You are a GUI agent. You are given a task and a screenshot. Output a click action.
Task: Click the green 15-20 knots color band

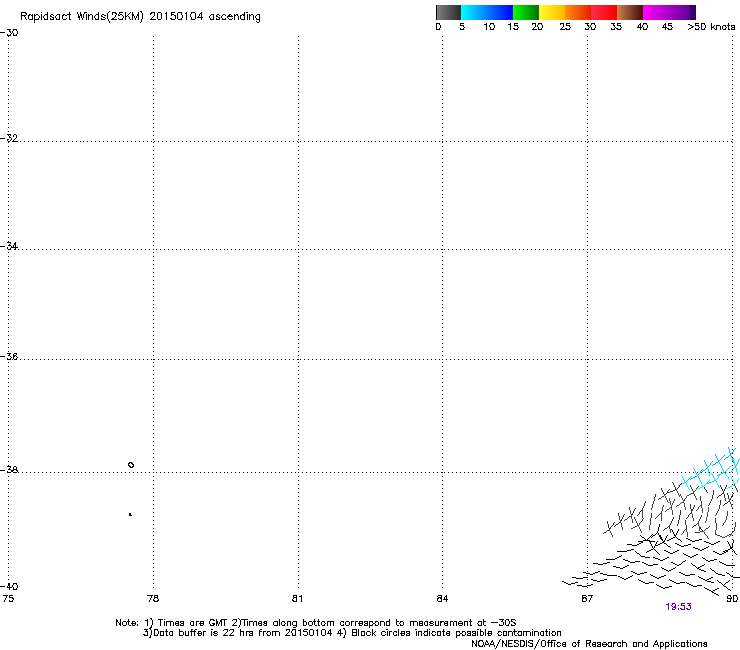click(x=526, y=12)
